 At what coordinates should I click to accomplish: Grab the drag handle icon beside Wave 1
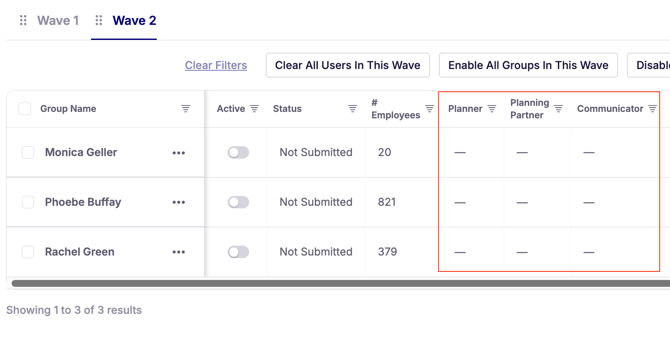[23, 20]
